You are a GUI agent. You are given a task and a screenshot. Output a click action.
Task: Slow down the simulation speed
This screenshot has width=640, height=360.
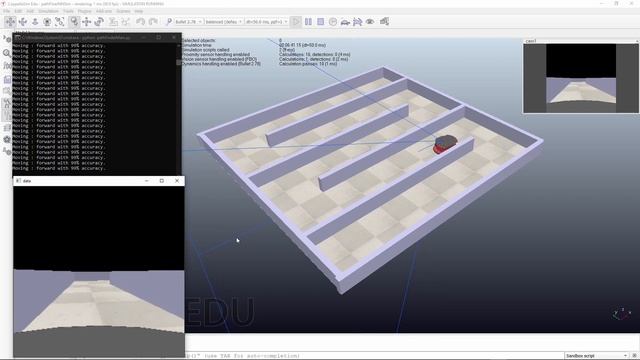click(x=345, y=22)
